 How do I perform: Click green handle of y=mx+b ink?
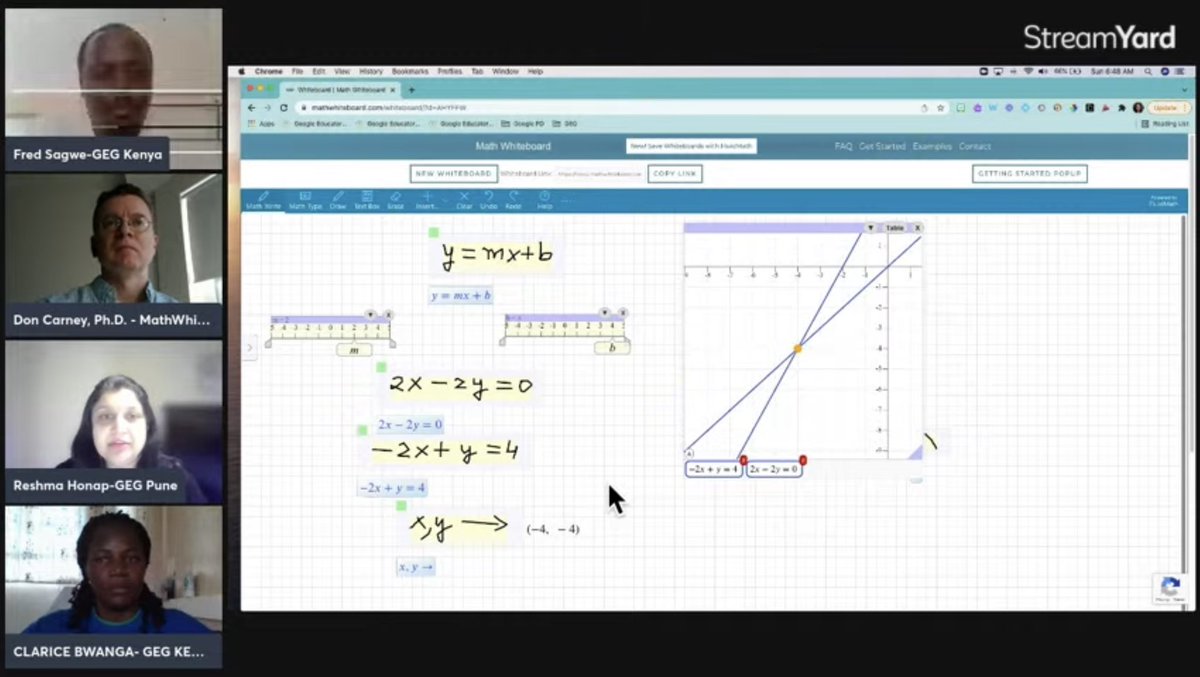434,232
